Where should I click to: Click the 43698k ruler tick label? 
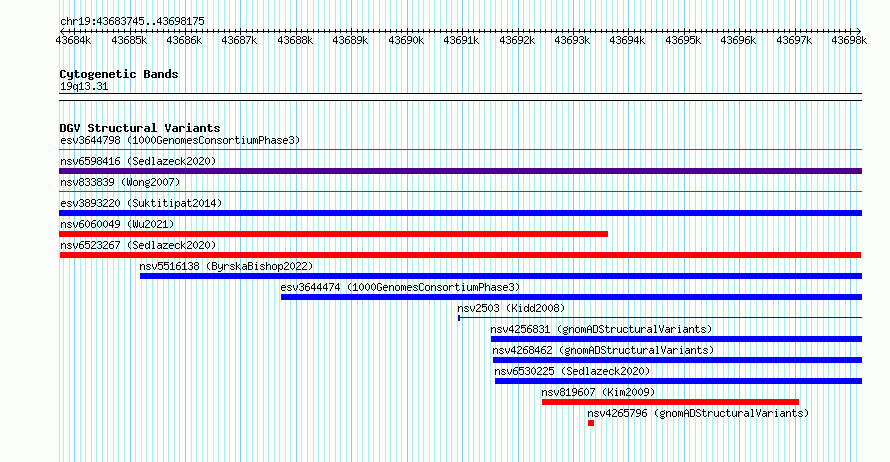click(x=849, y=40)
